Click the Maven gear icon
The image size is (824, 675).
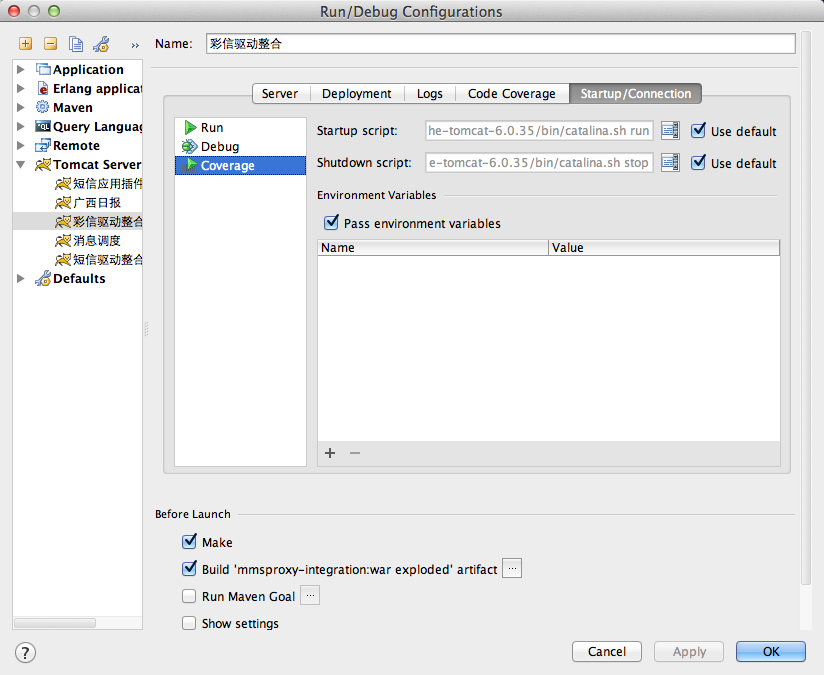point(42,107)
